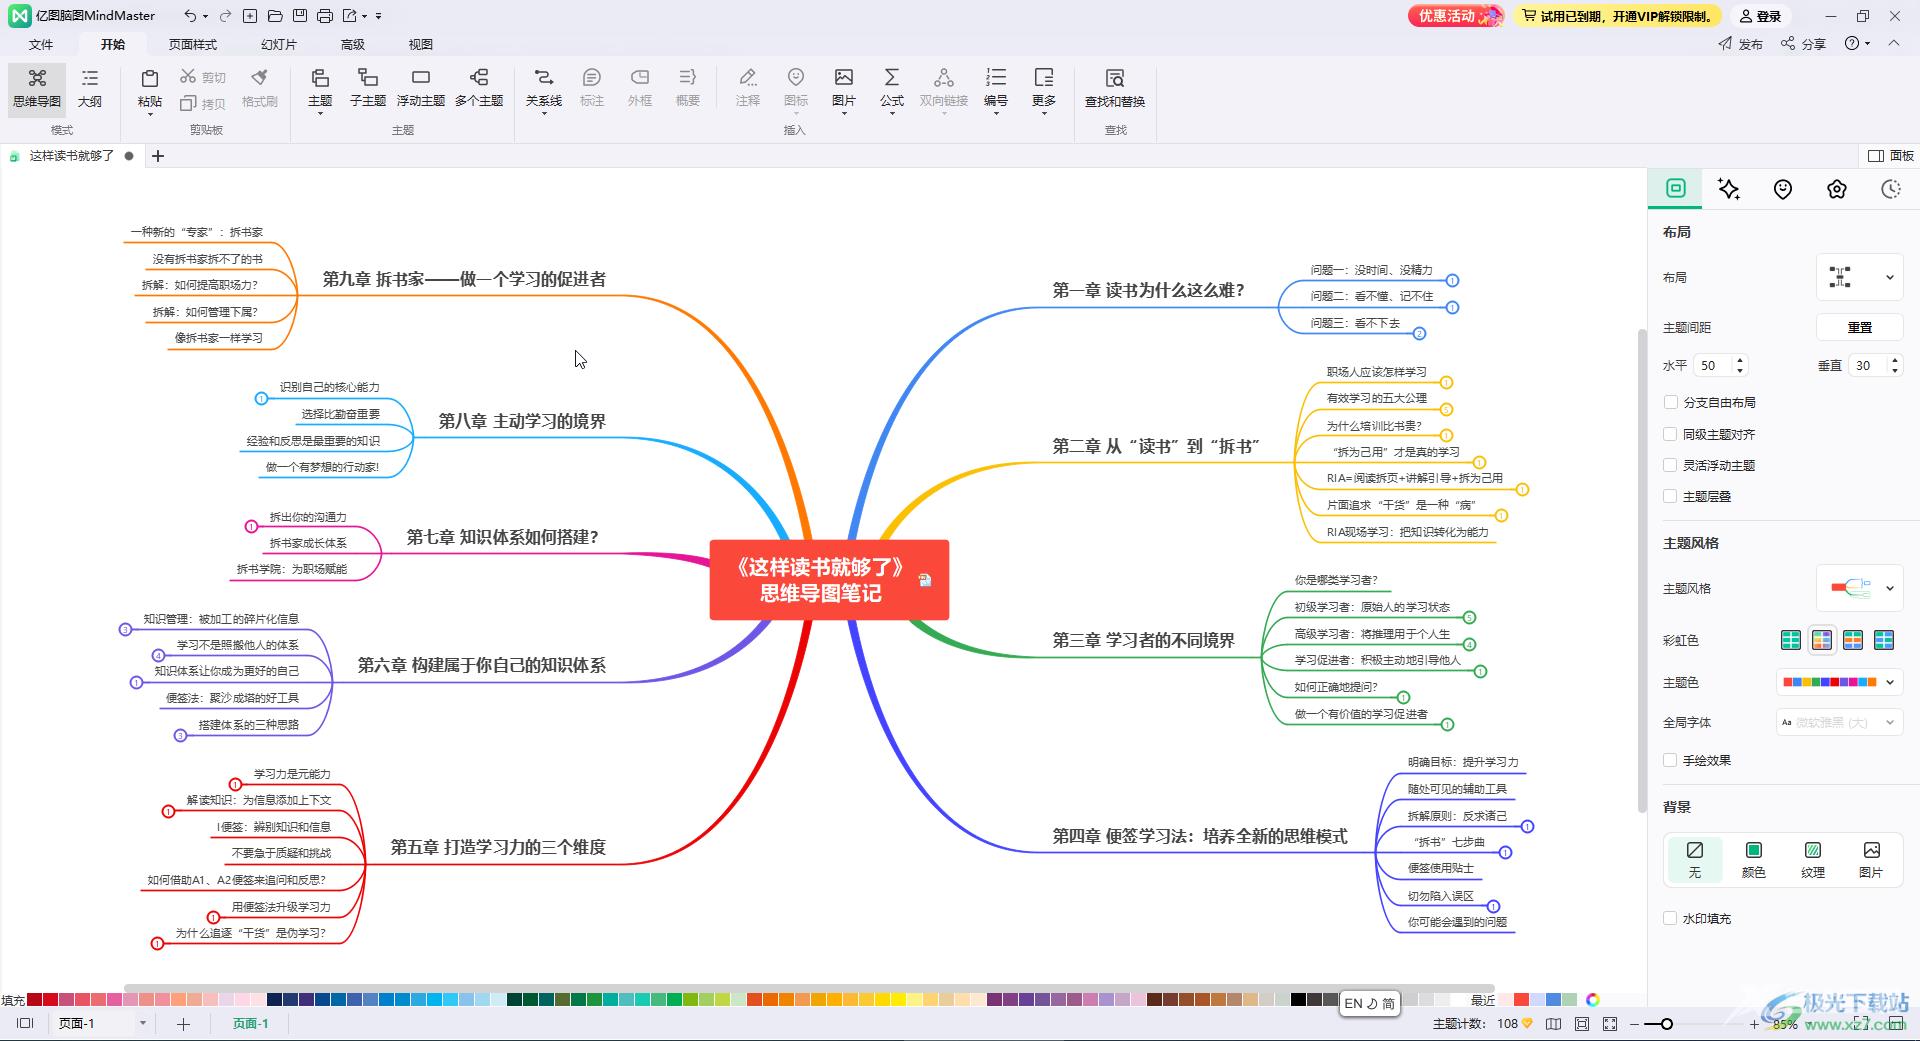This screenshot has height=1041, width=1920.
Task: Open the AI sparkle panel tab
Action: (x=1729, y=189)
